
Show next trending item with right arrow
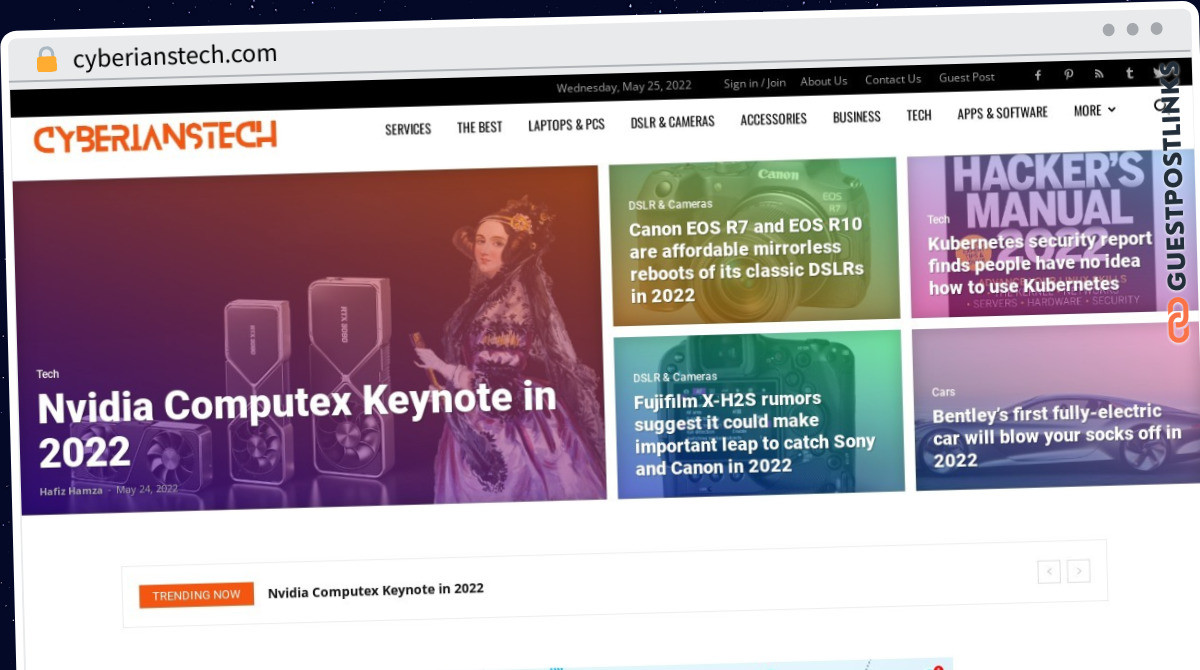click(x=1078, y=571)
